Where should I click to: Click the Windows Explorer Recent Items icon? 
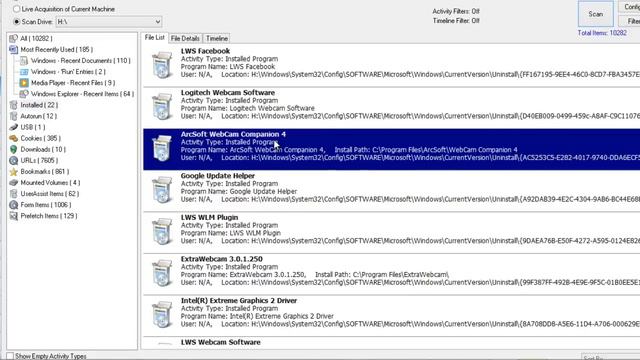point(24,94)
